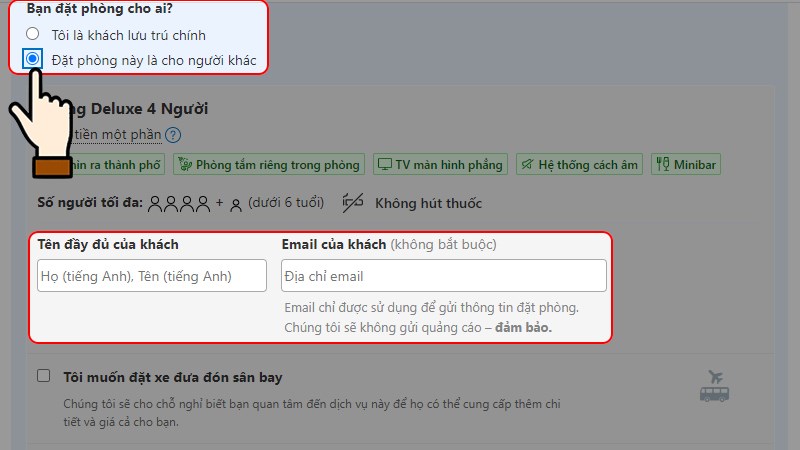
Task: Click 'Không hút thuốc' text
Action: (428, 203)
